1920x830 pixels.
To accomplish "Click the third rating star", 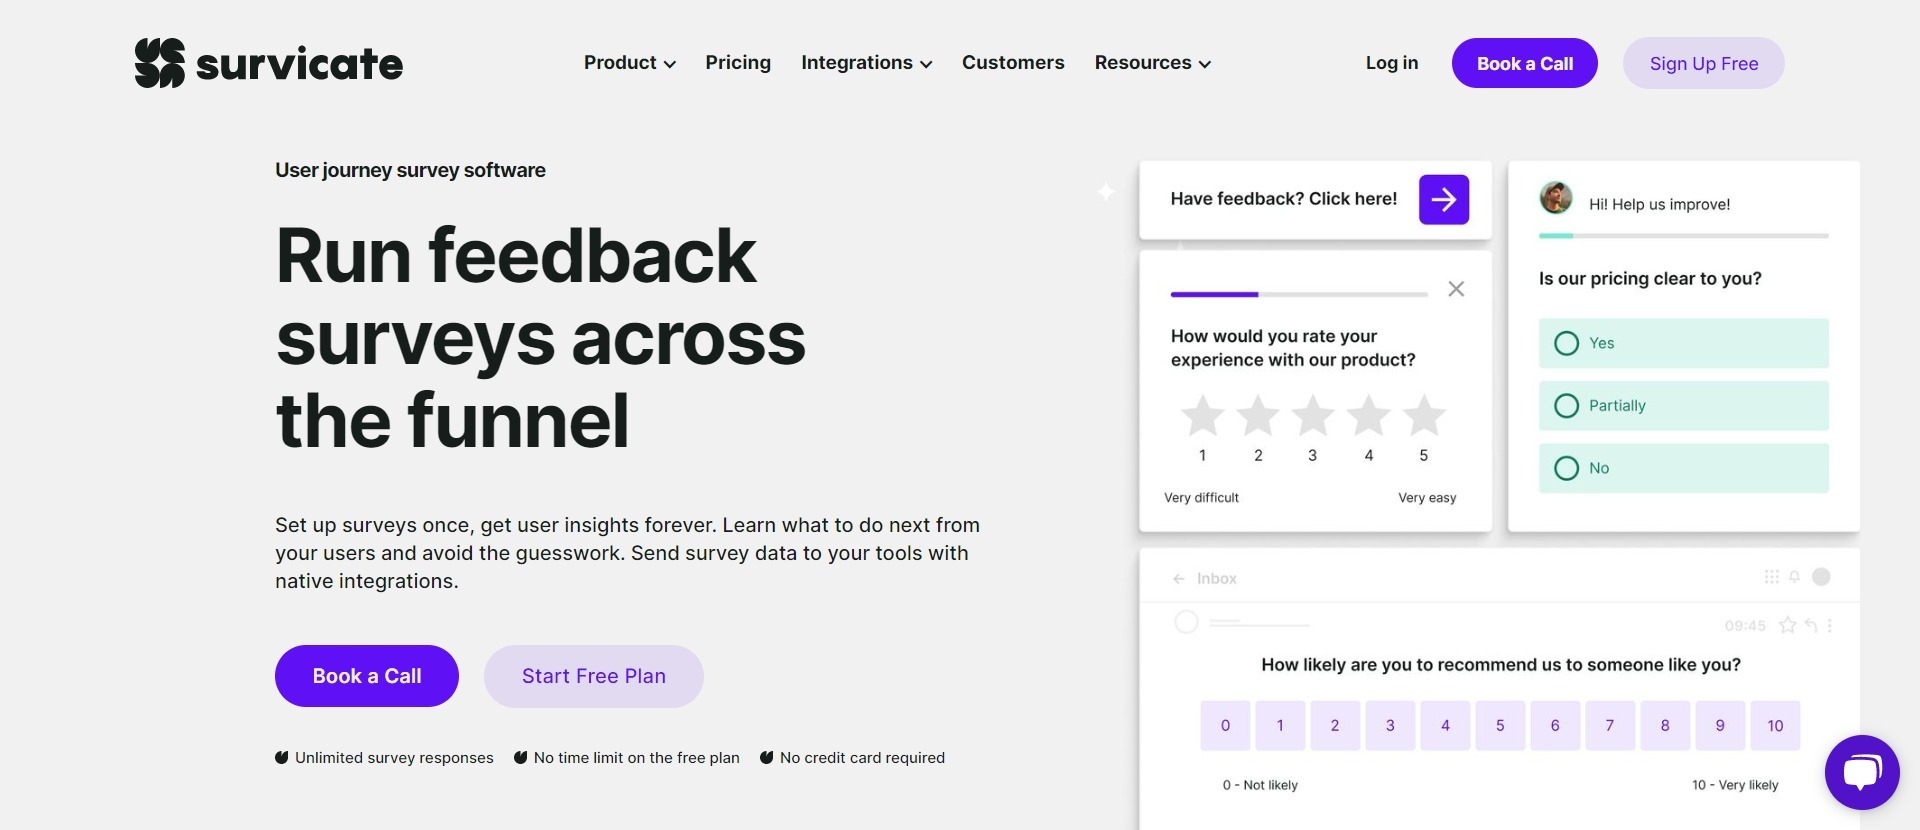I will (1313, 416).
